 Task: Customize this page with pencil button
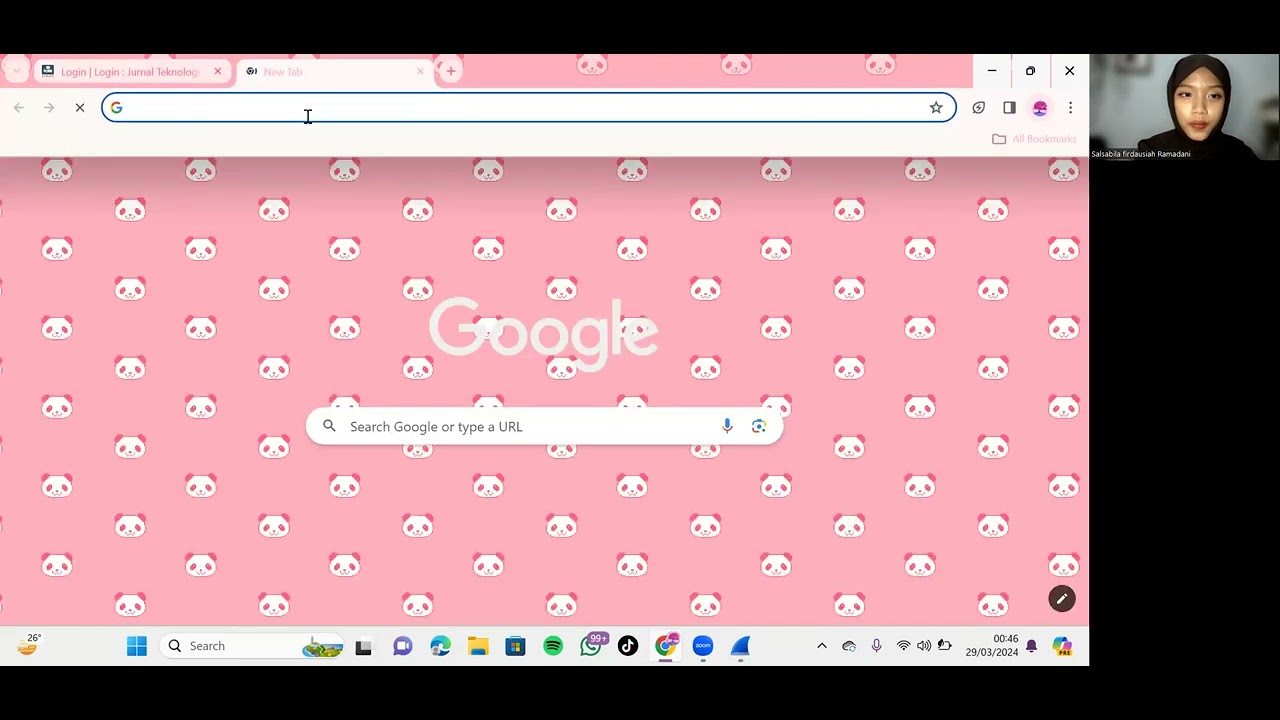(x=1062, y=599)
